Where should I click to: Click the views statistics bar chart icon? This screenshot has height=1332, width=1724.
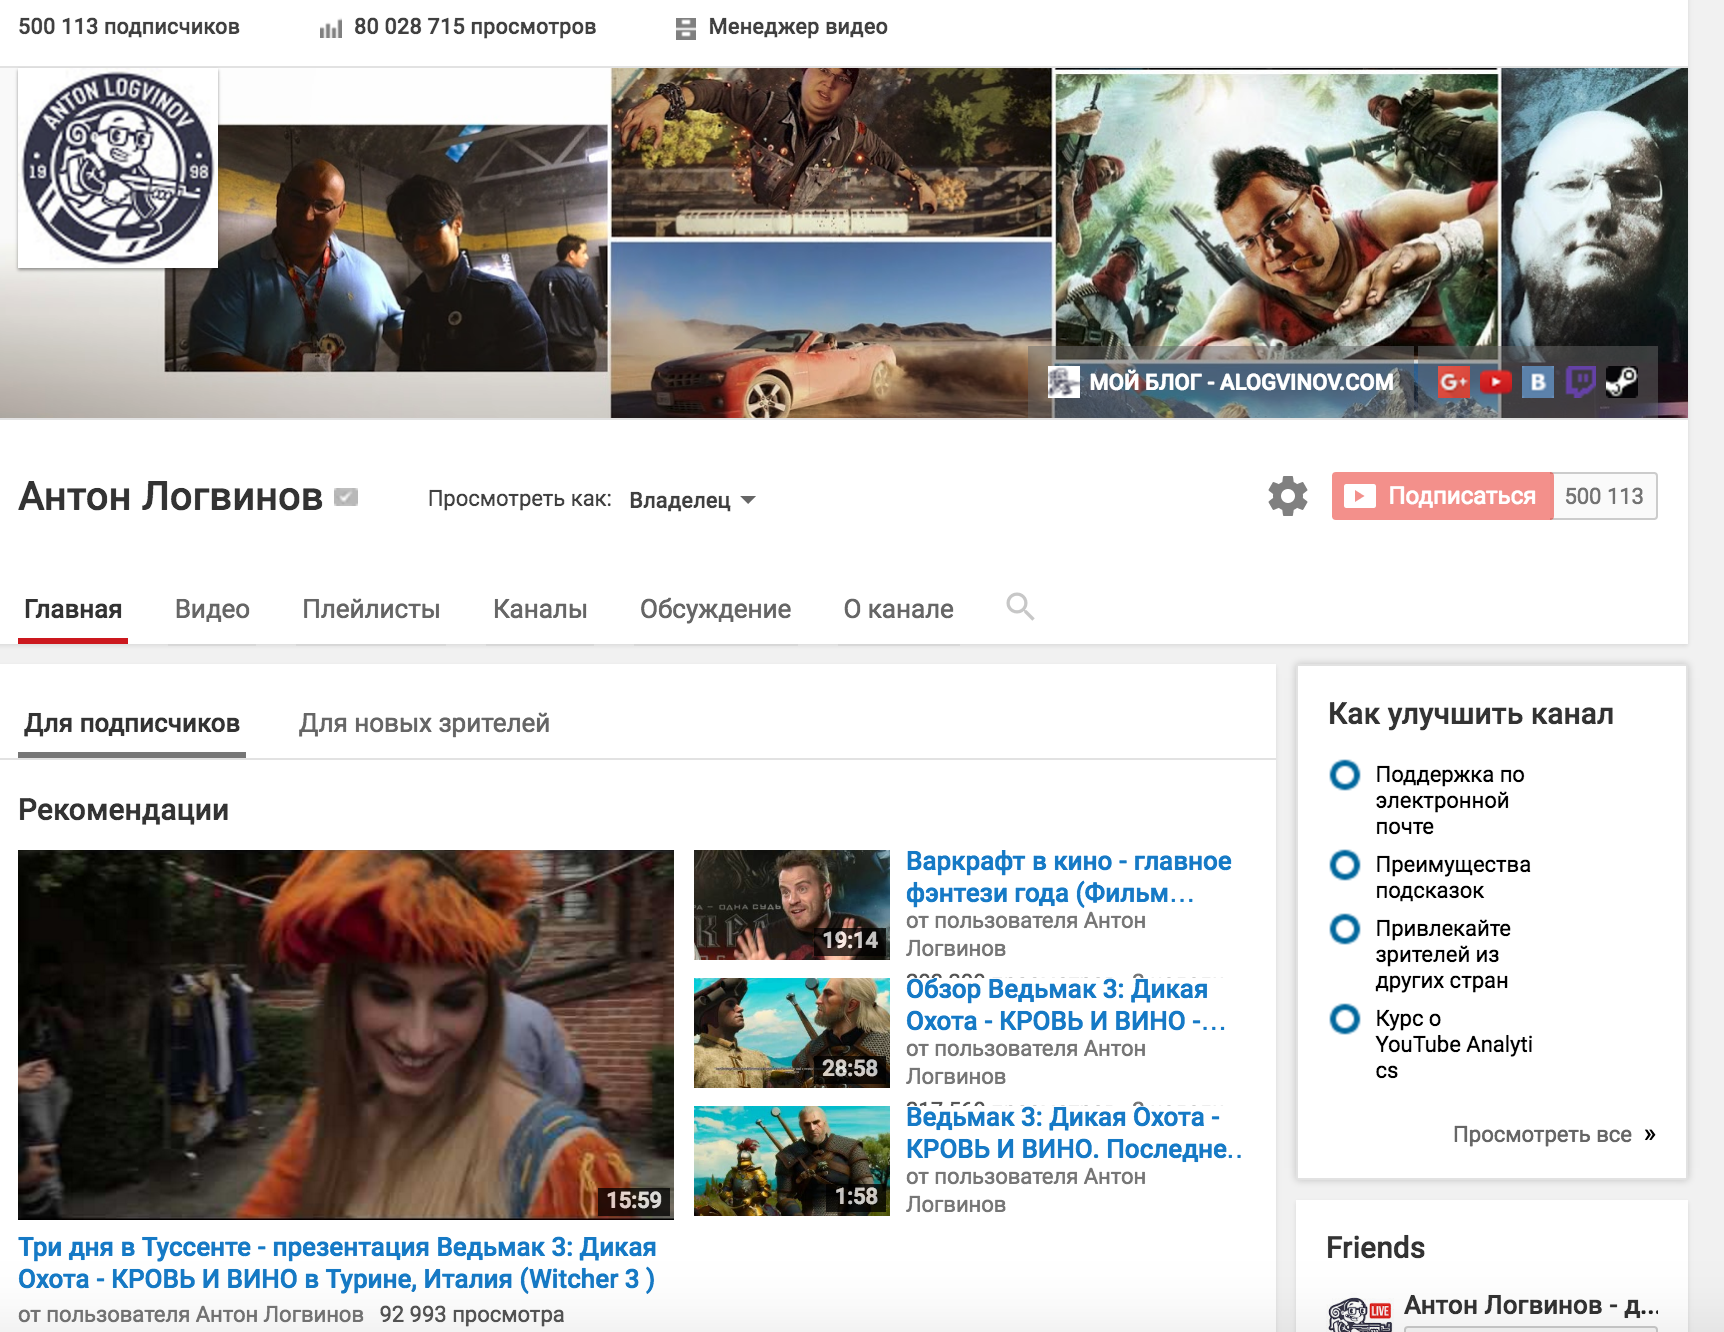pos(331,29)
